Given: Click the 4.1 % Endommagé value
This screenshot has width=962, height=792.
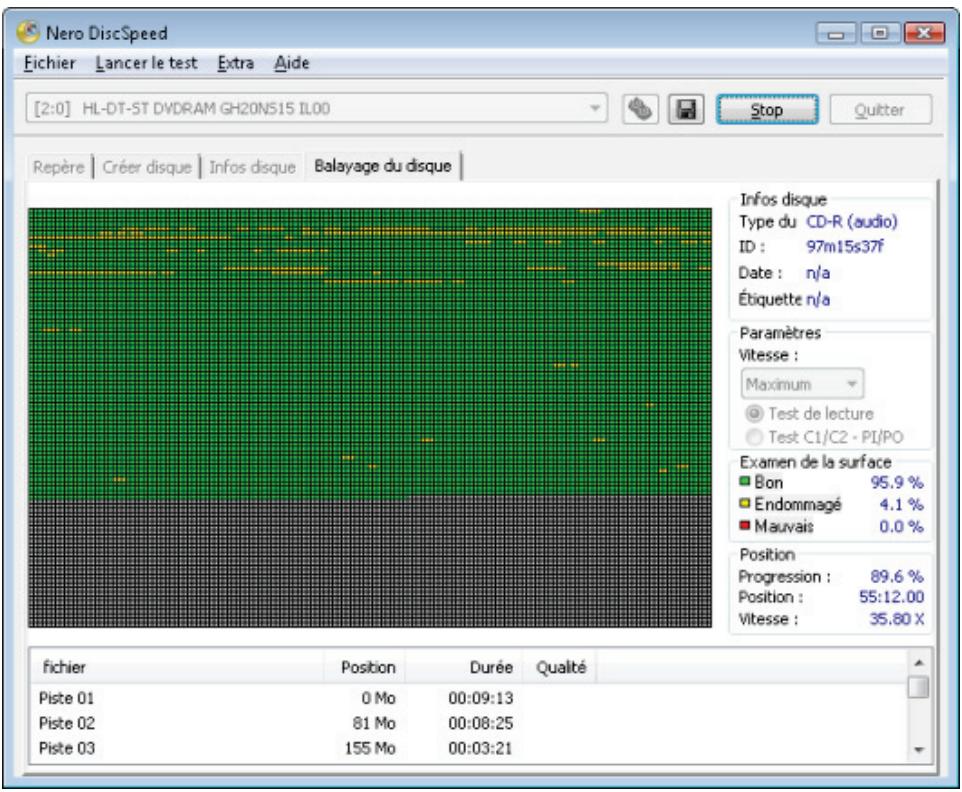Looking at the screenshot, I should click(901, 504).
